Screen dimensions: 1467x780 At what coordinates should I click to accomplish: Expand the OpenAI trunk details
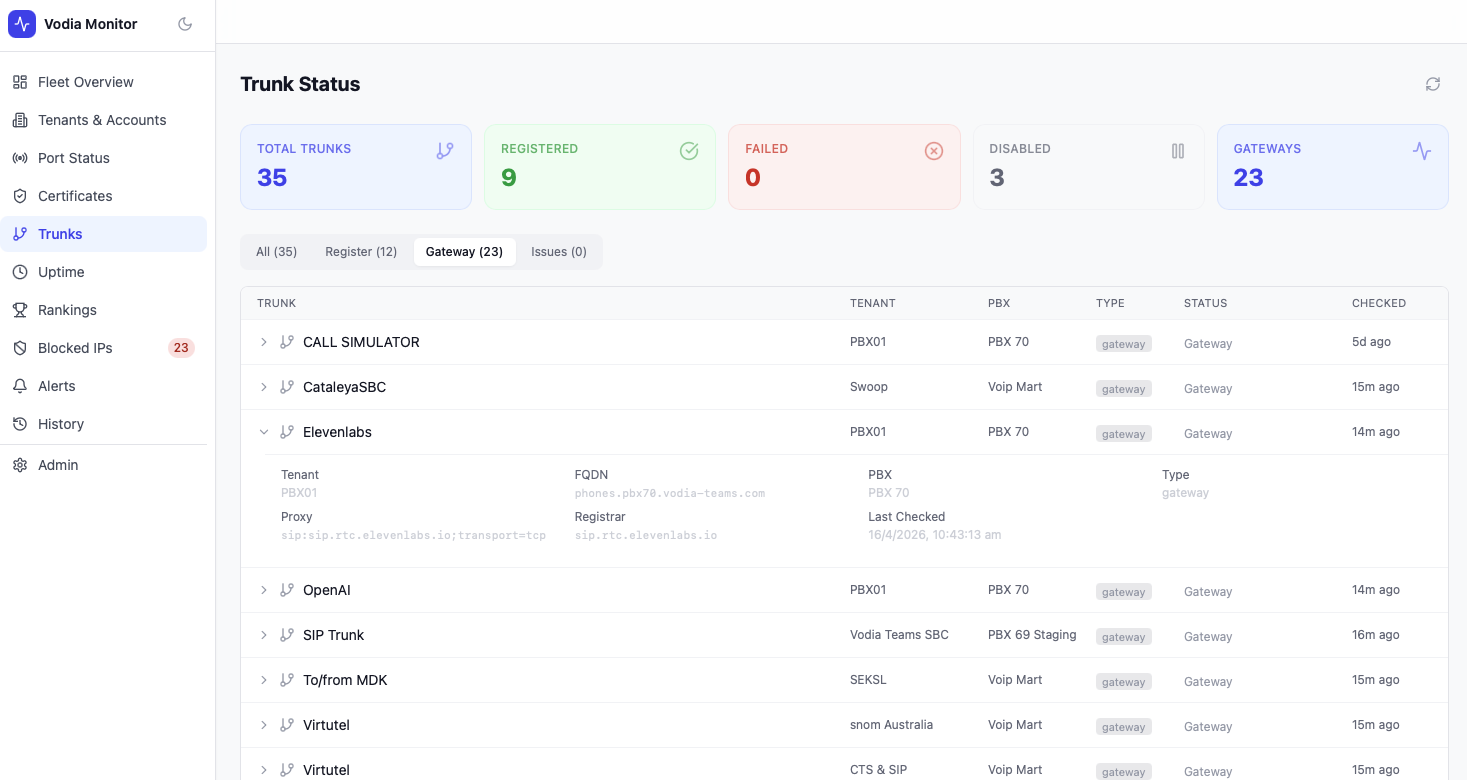click(x=264, y=590)
